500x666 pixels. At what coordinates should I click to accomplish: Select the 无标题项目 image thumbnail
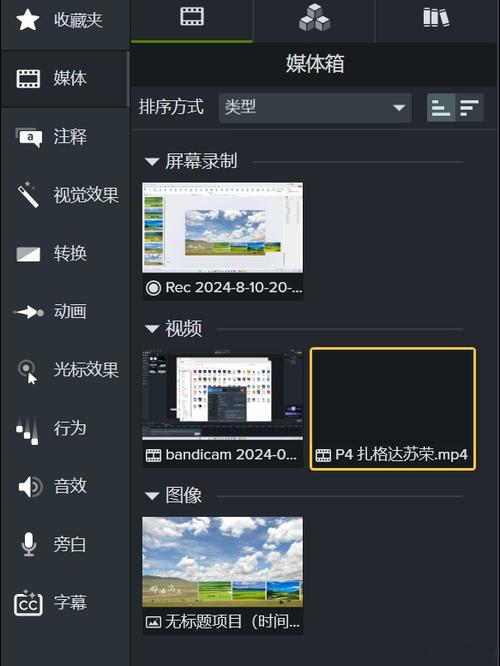pyautogui.click(x=223, y=562)
